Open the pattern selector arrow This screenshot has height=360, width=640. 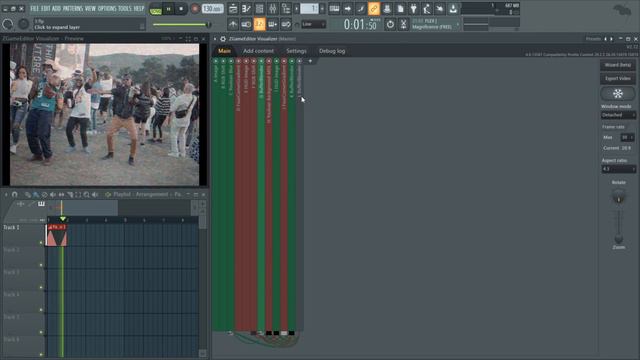tap(296, 9)
